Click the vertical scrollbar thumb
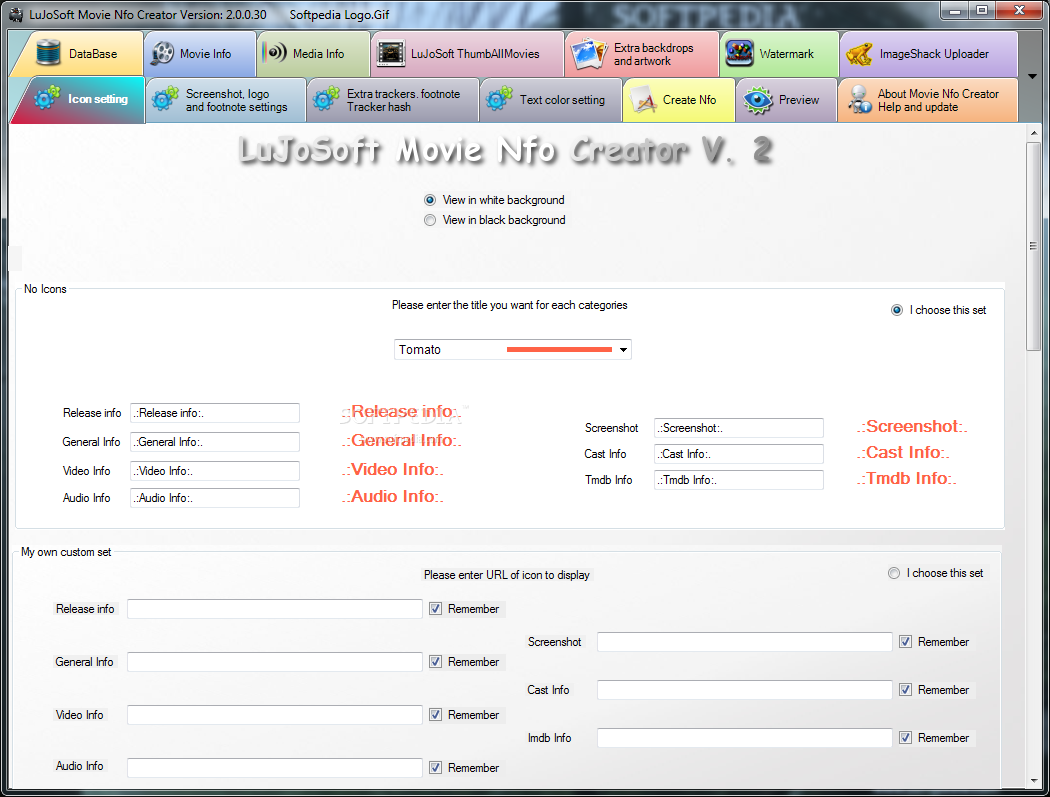The image size is (1050, 797). pyautogui.click(x=1033, y=246)
